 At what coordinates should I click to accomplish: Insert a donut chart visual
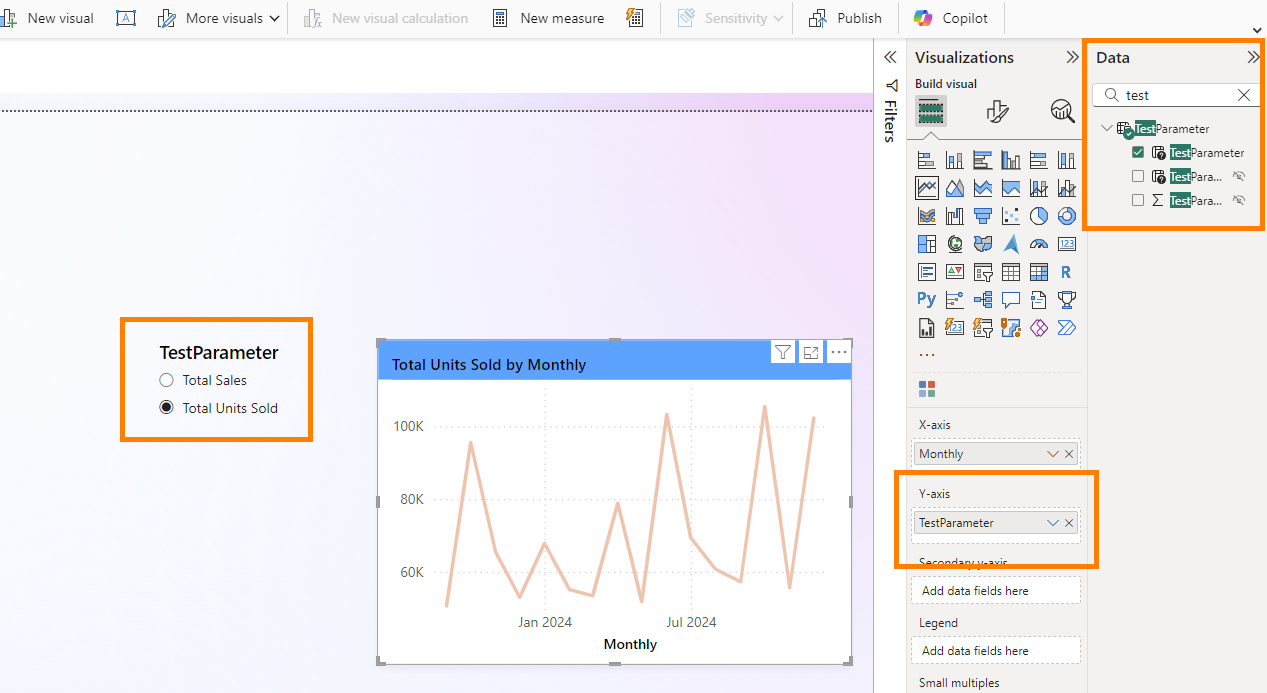[x=1067, y=216]
